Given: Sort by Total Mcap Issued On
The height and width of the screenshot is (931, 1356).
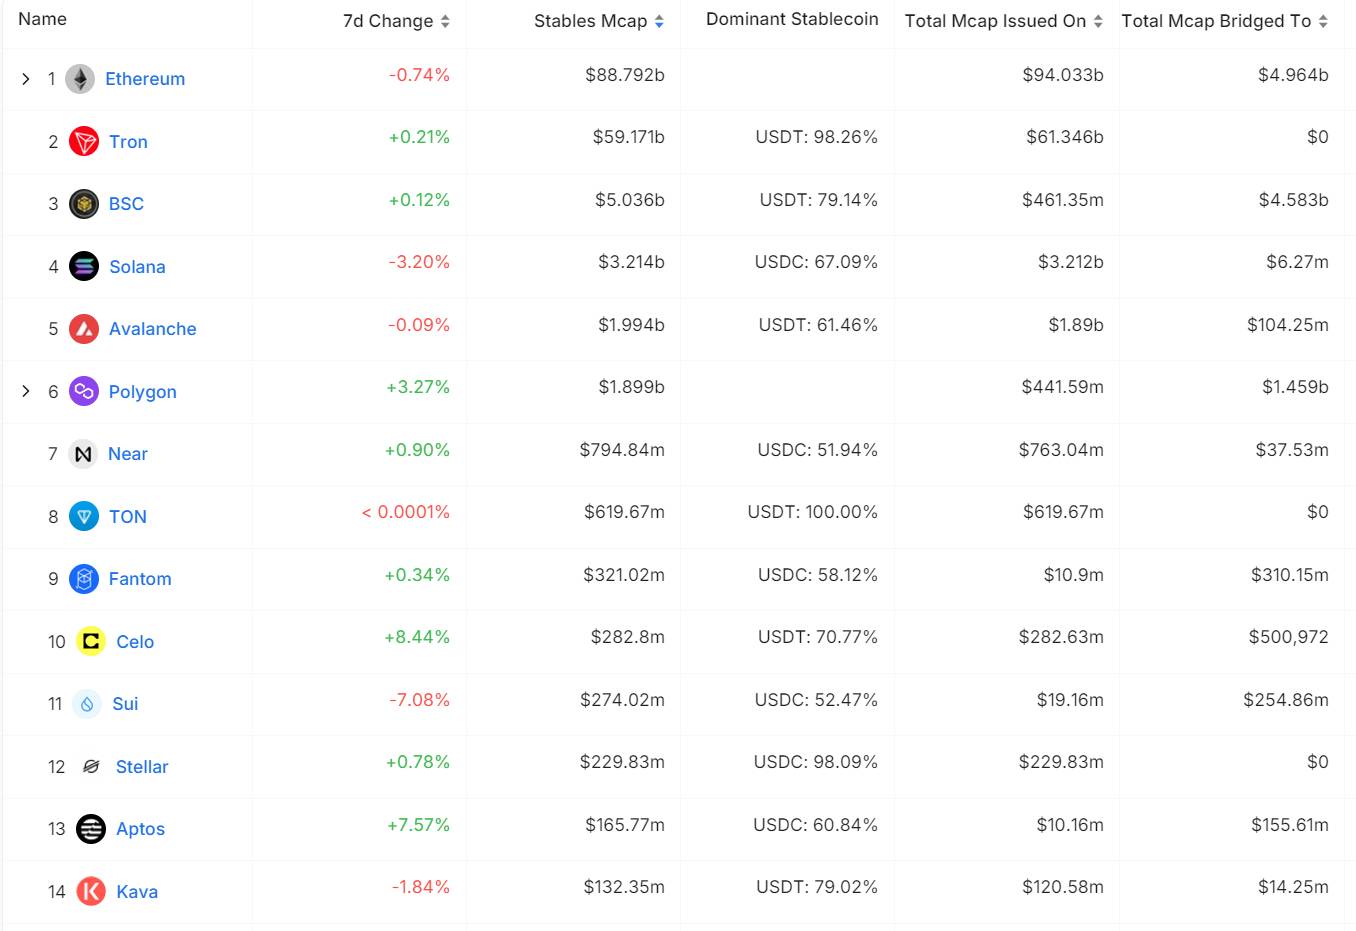Looking at the screenshot, I should tap(1003, 21).
